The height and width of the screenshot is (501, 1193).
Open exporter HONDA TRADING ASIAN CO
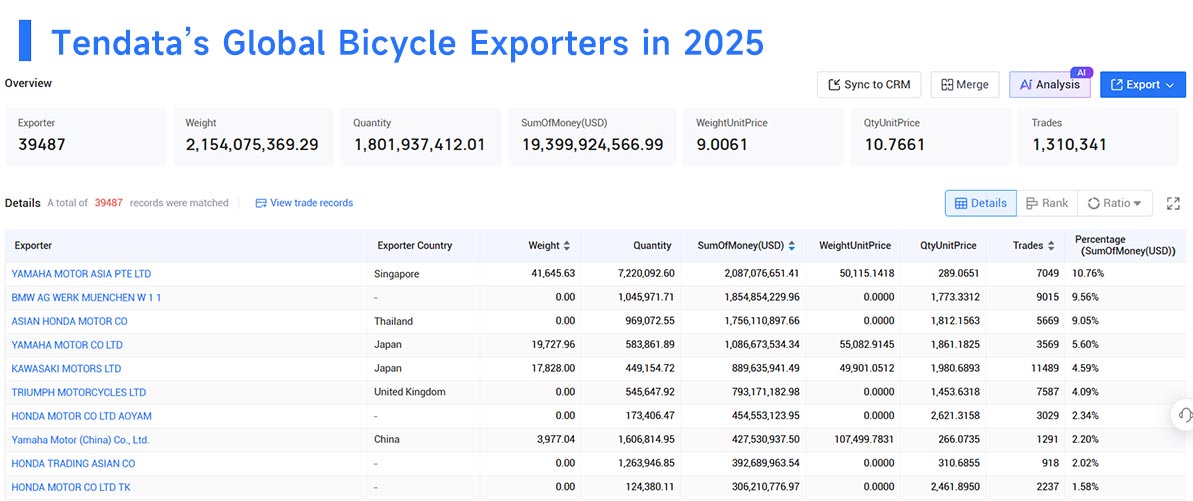(74, 463)
